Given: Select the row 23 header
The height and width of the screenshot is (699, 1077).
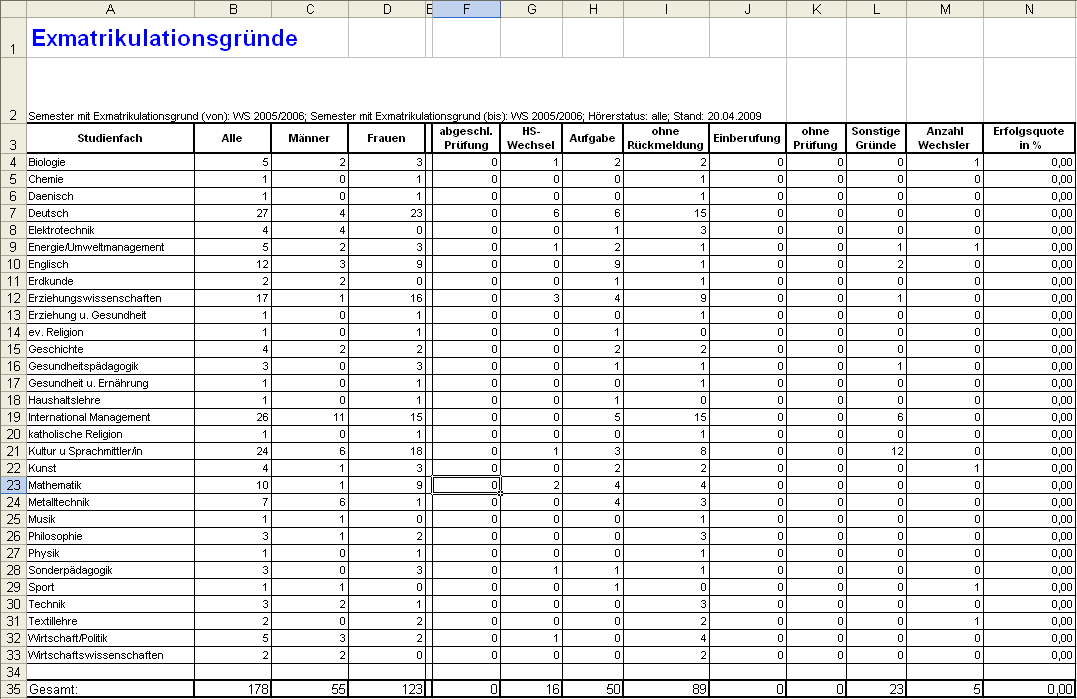Looking at the screenshot, I should point(12,485).
